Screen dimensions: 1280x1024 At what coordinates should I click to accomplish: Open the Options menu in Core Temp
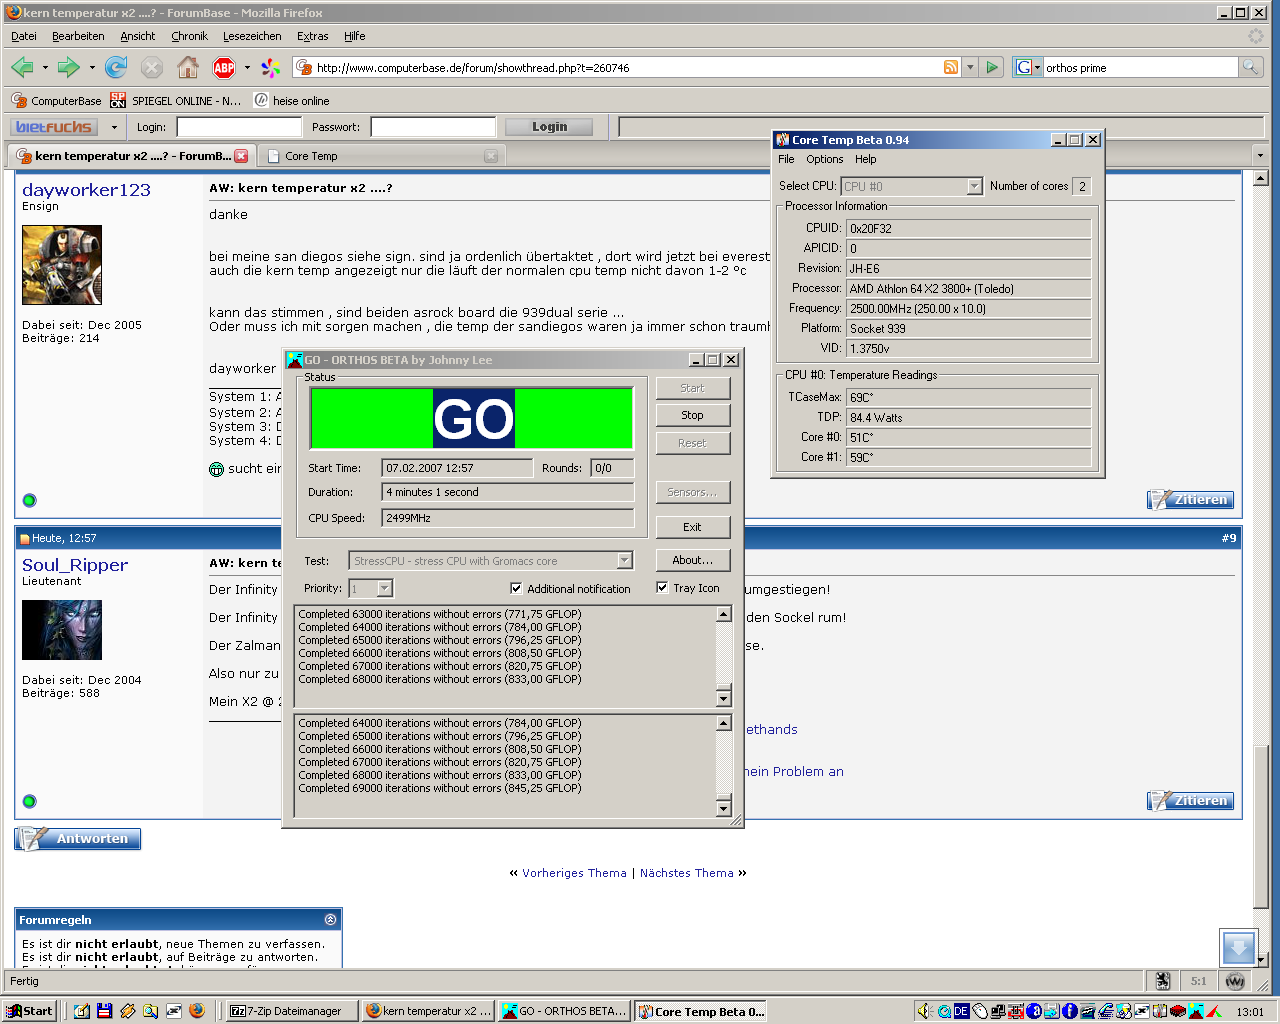(825, 159)
